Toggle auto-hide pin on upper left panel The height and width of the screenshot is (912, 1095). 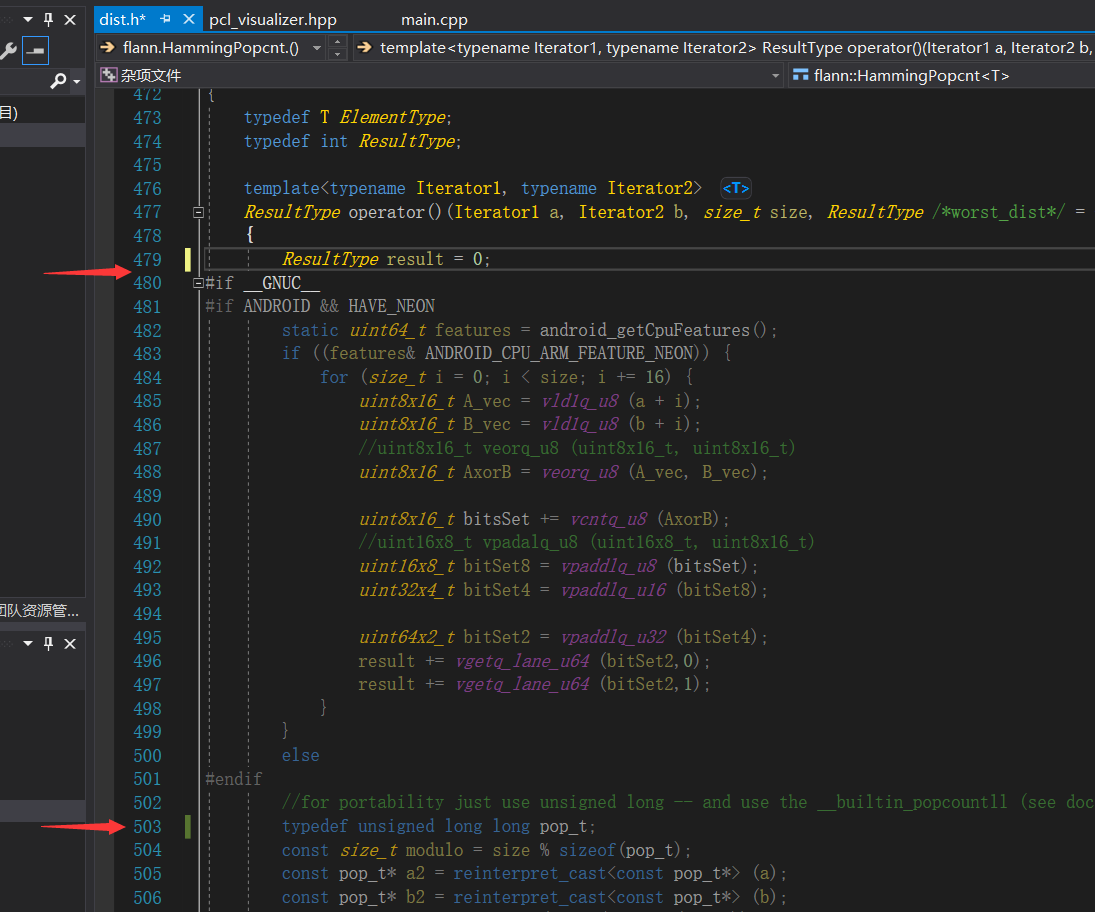pyautogui.click(x=48, y=19)
